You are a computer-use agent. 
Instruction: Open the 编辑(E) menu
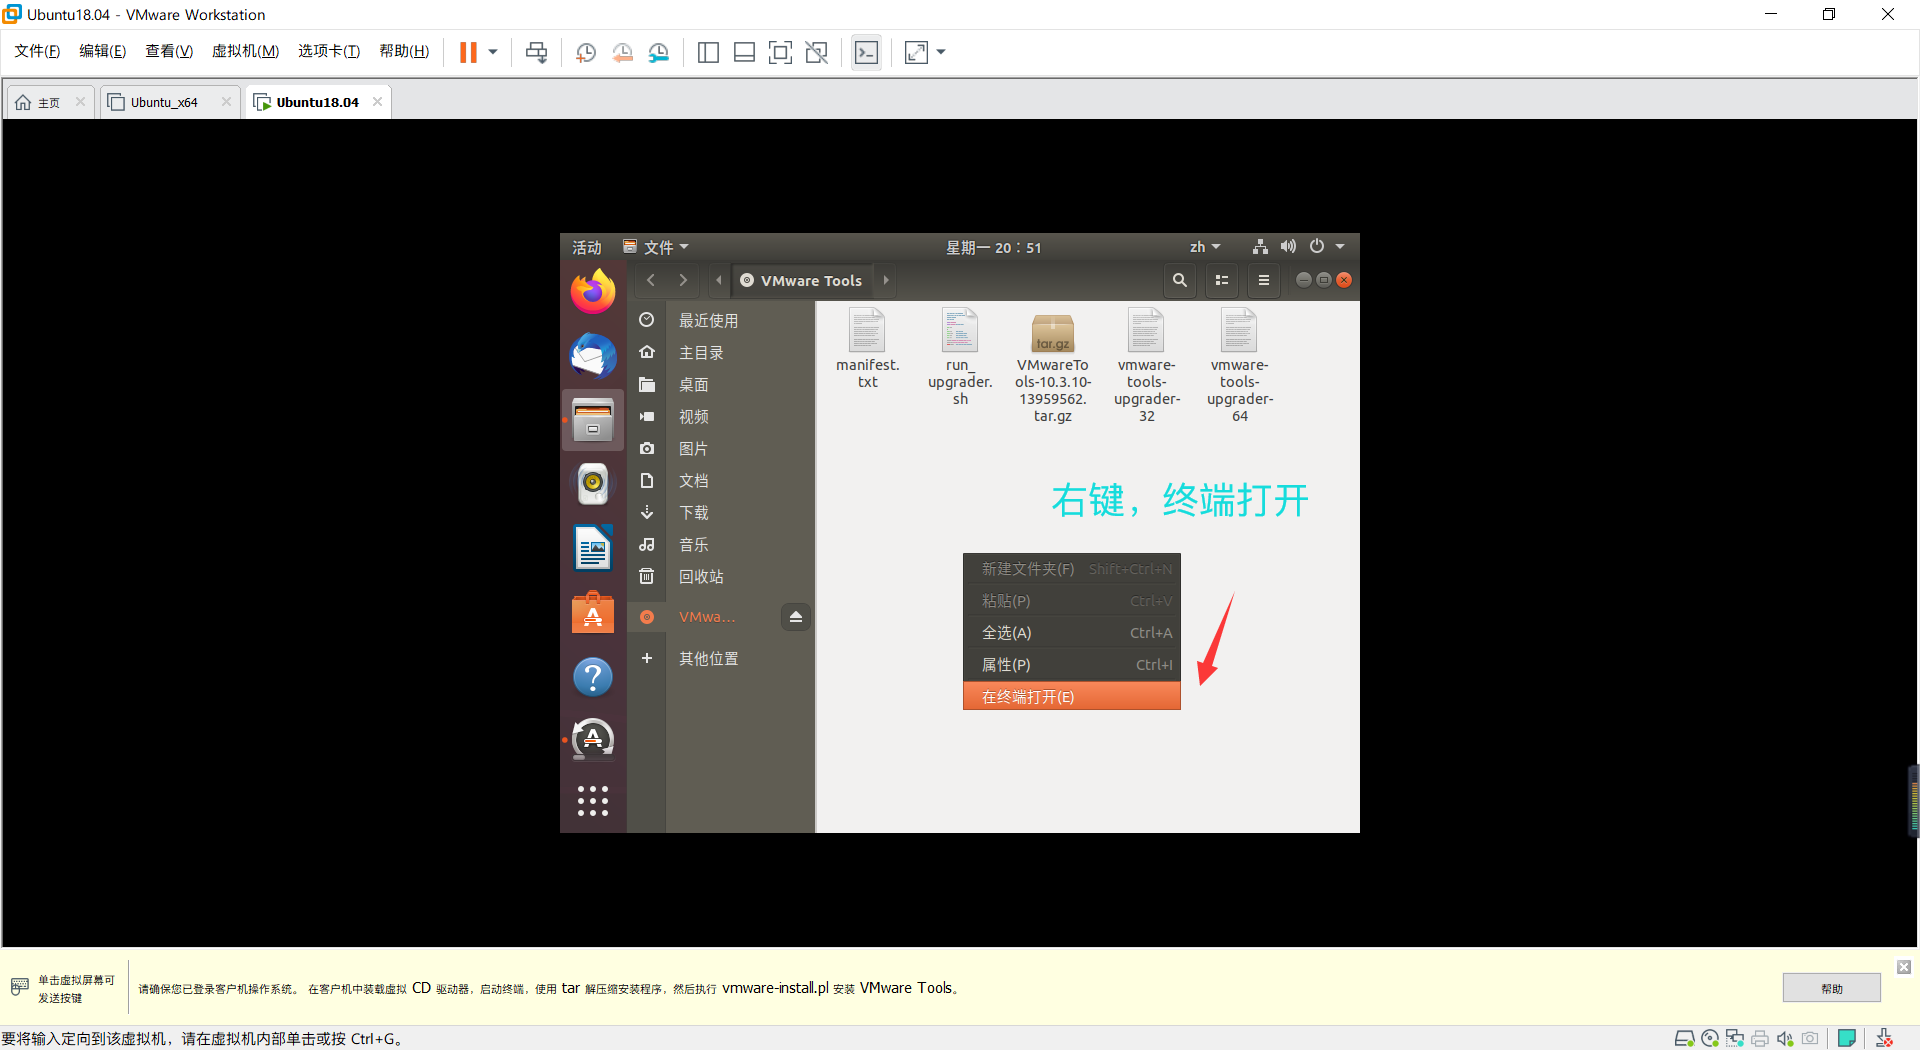103,51
